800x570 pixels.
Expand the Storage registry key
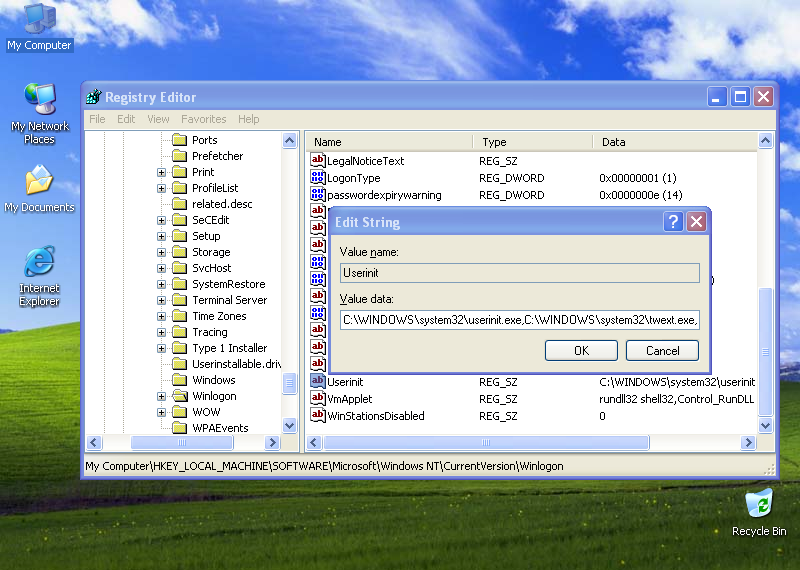pos(161,252)
